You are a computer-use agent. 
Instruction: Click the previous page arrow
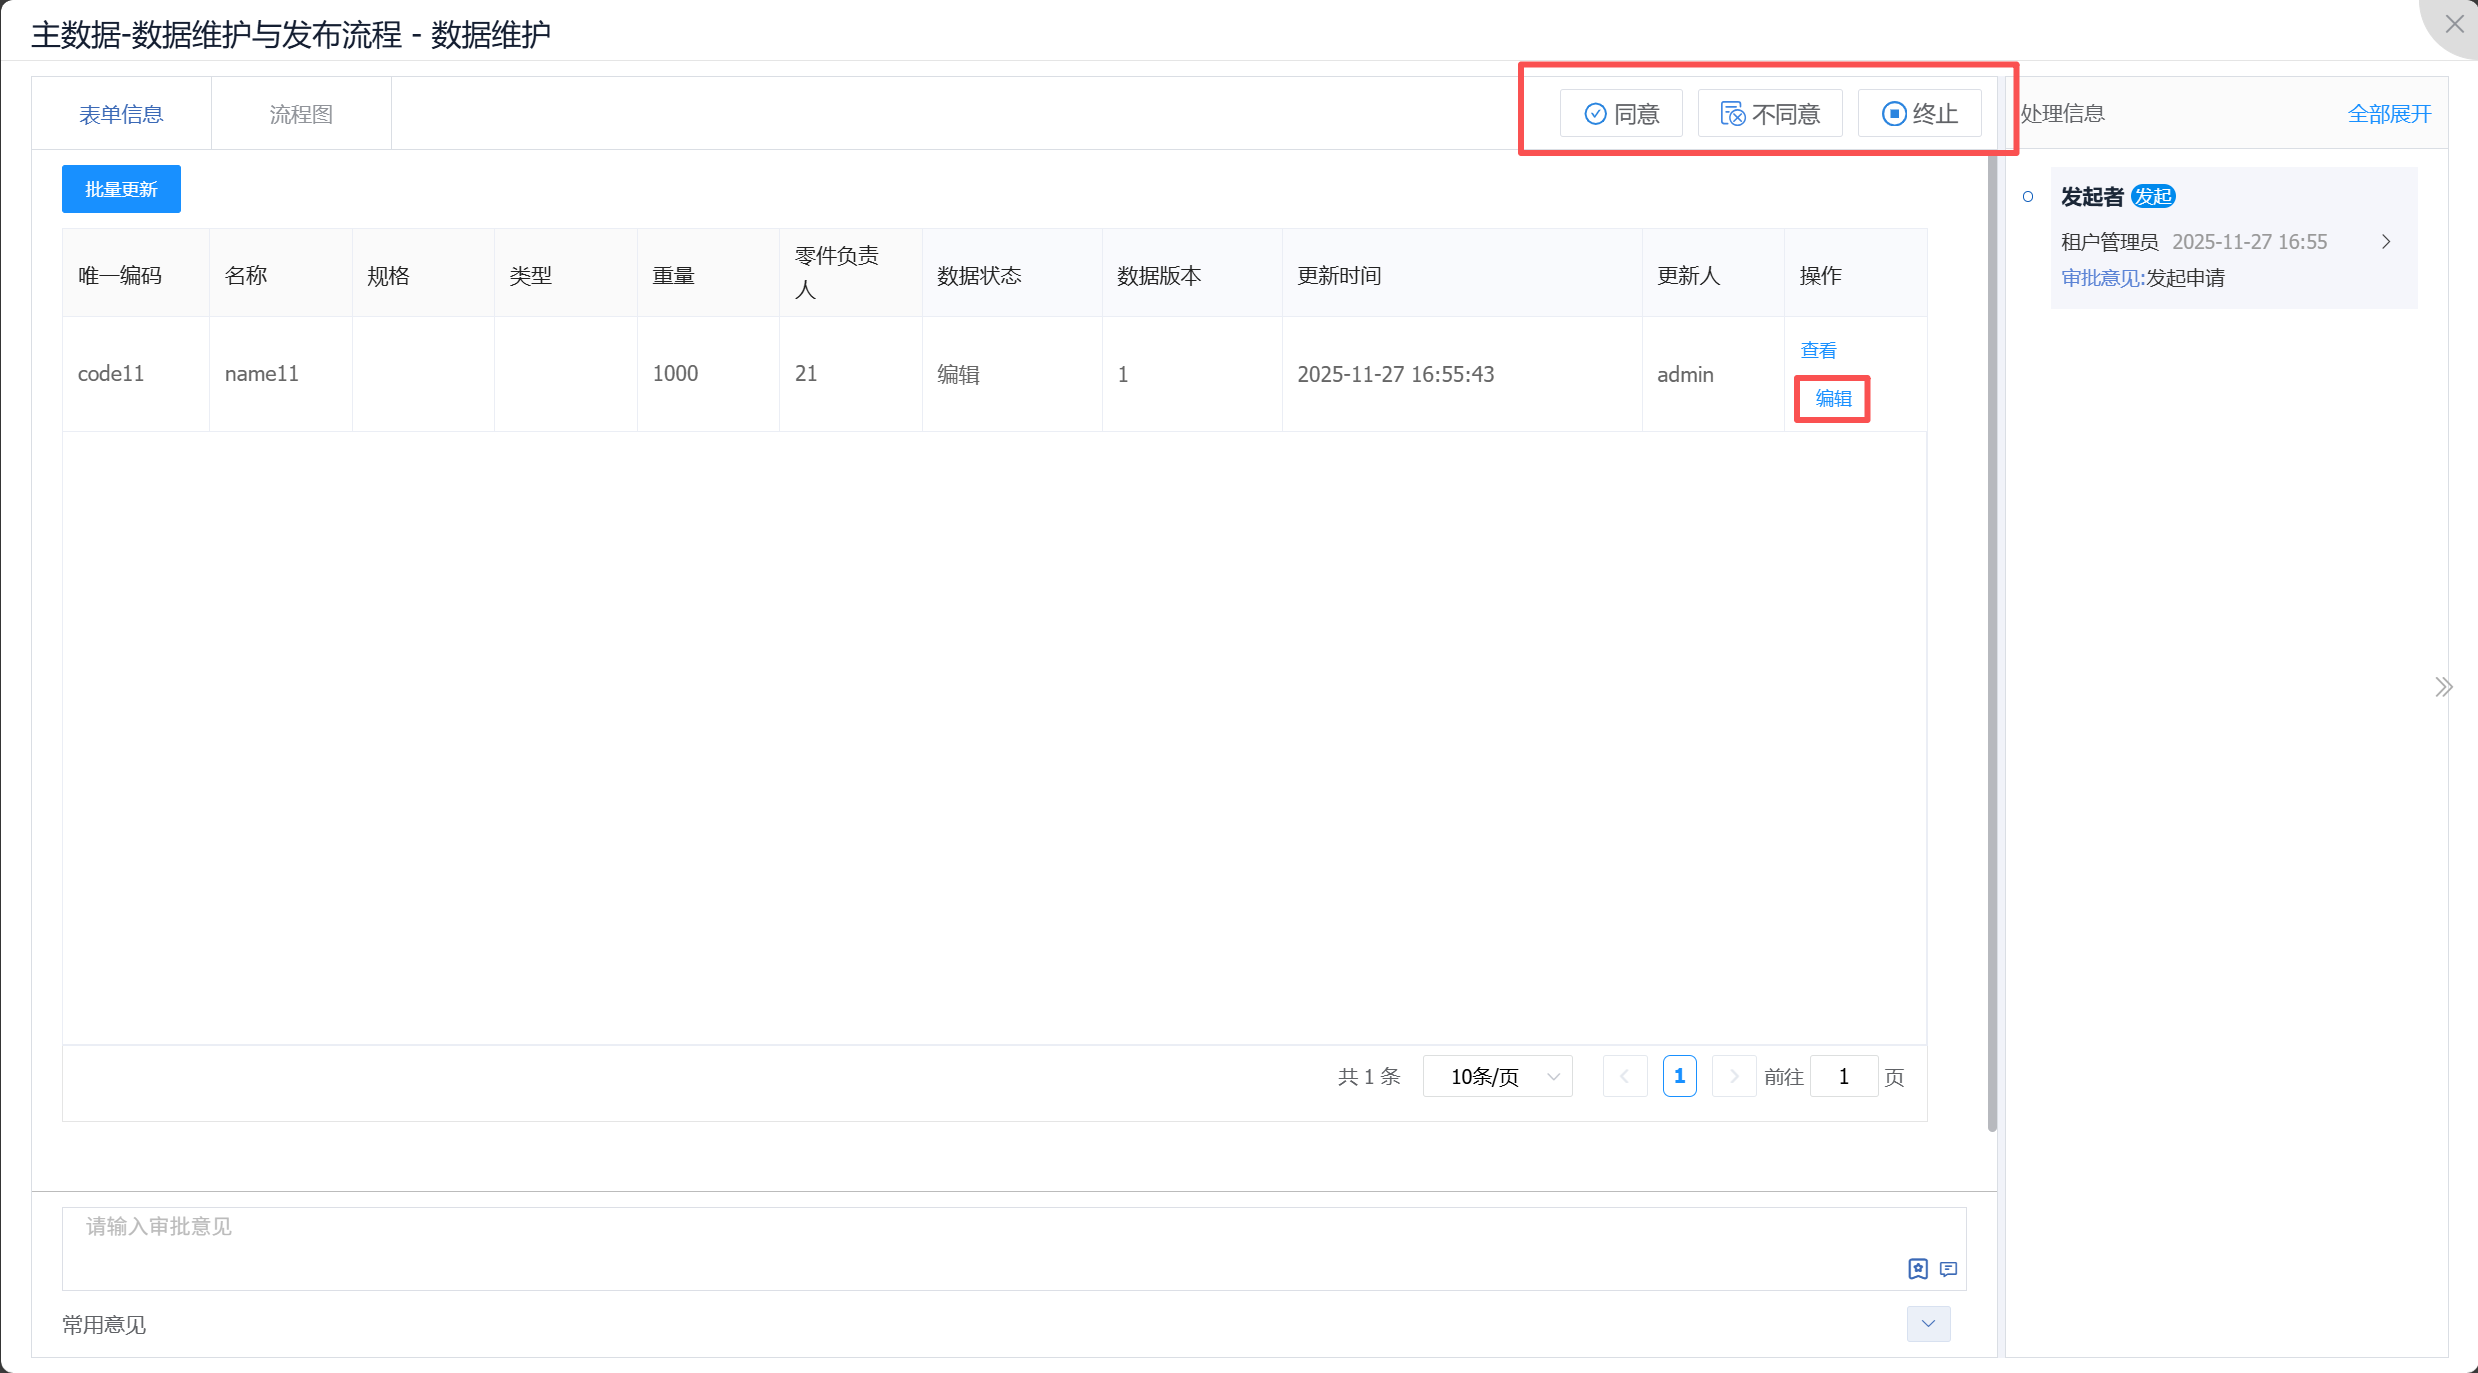click(x=1624, y=1077)
